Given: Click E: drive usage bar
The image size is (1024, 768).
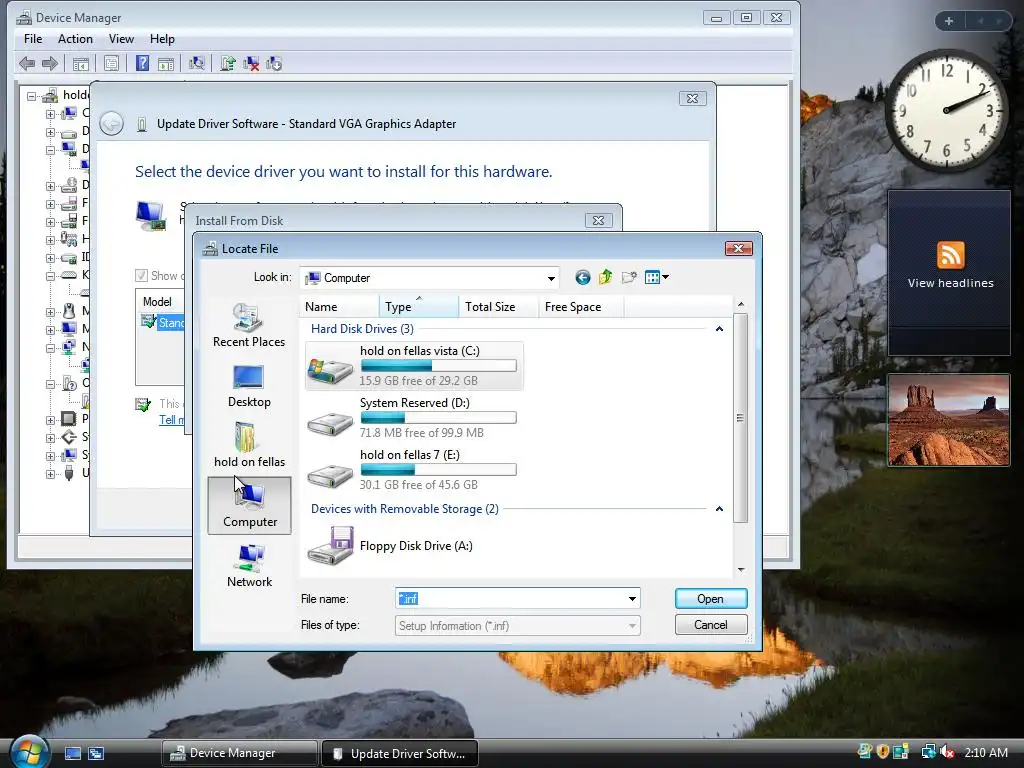Looking at the screenshot, I should point(438,470).
